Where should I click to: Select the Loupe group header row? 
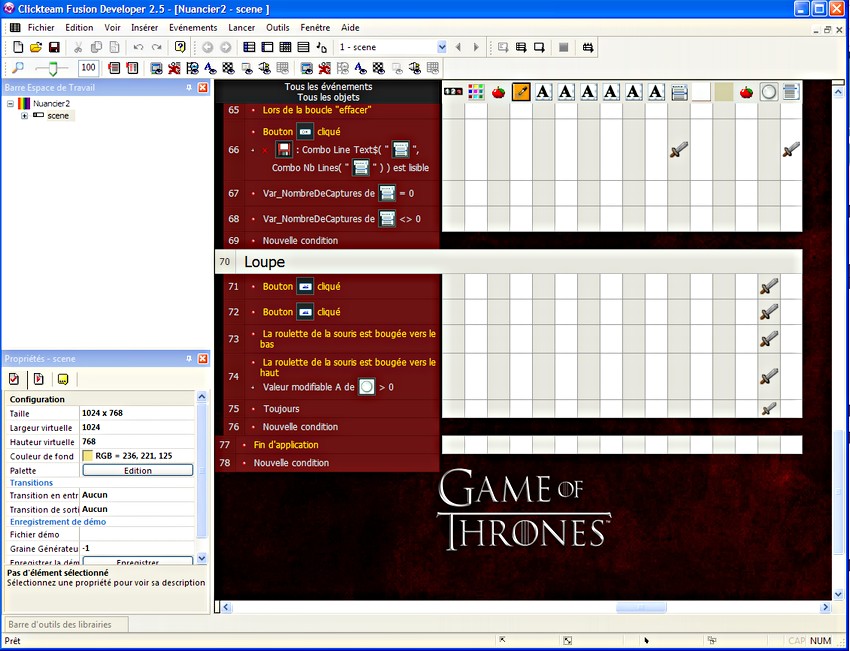point(508,262)
